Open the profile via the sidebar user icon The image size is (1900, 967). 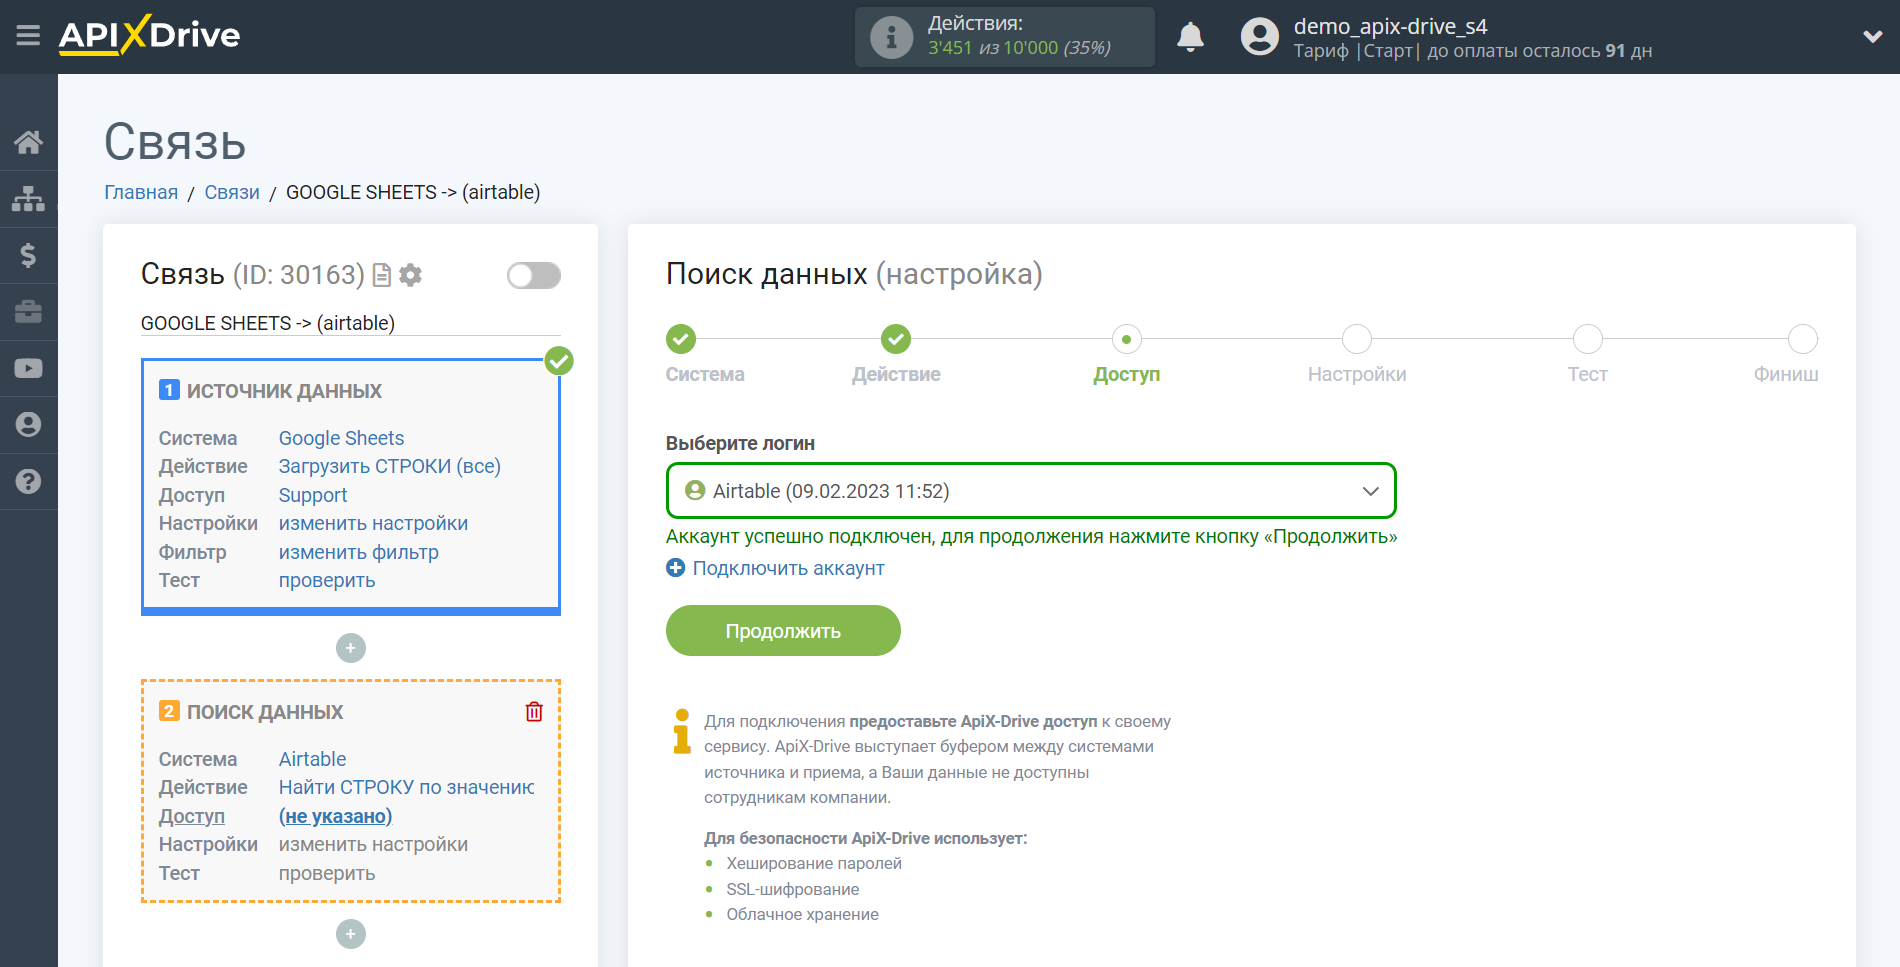[28, 425]
